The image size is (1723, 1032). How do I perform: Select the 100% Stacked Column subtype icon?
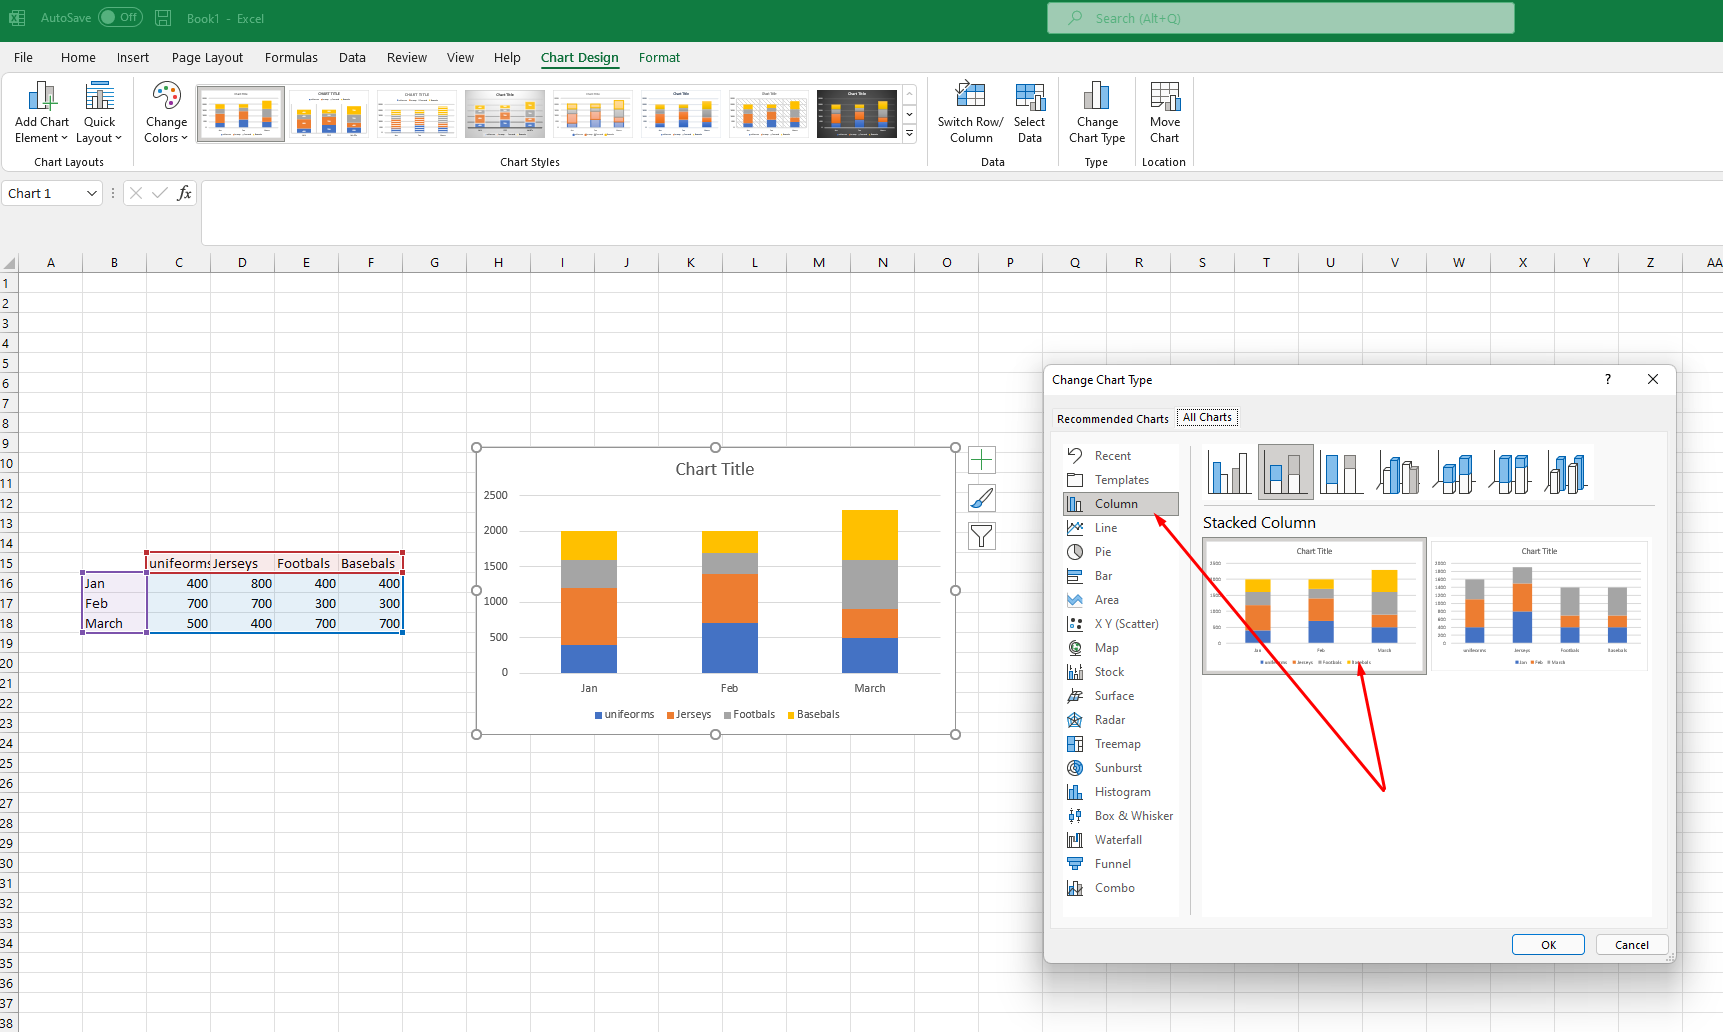[1341, 472]
